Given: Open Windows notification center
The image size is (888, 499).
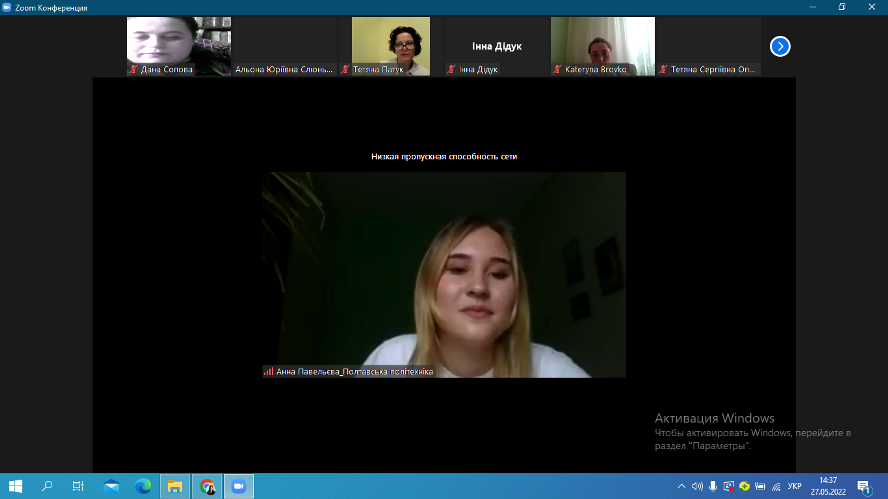Looking at the screenshot, I should [864, 486].
